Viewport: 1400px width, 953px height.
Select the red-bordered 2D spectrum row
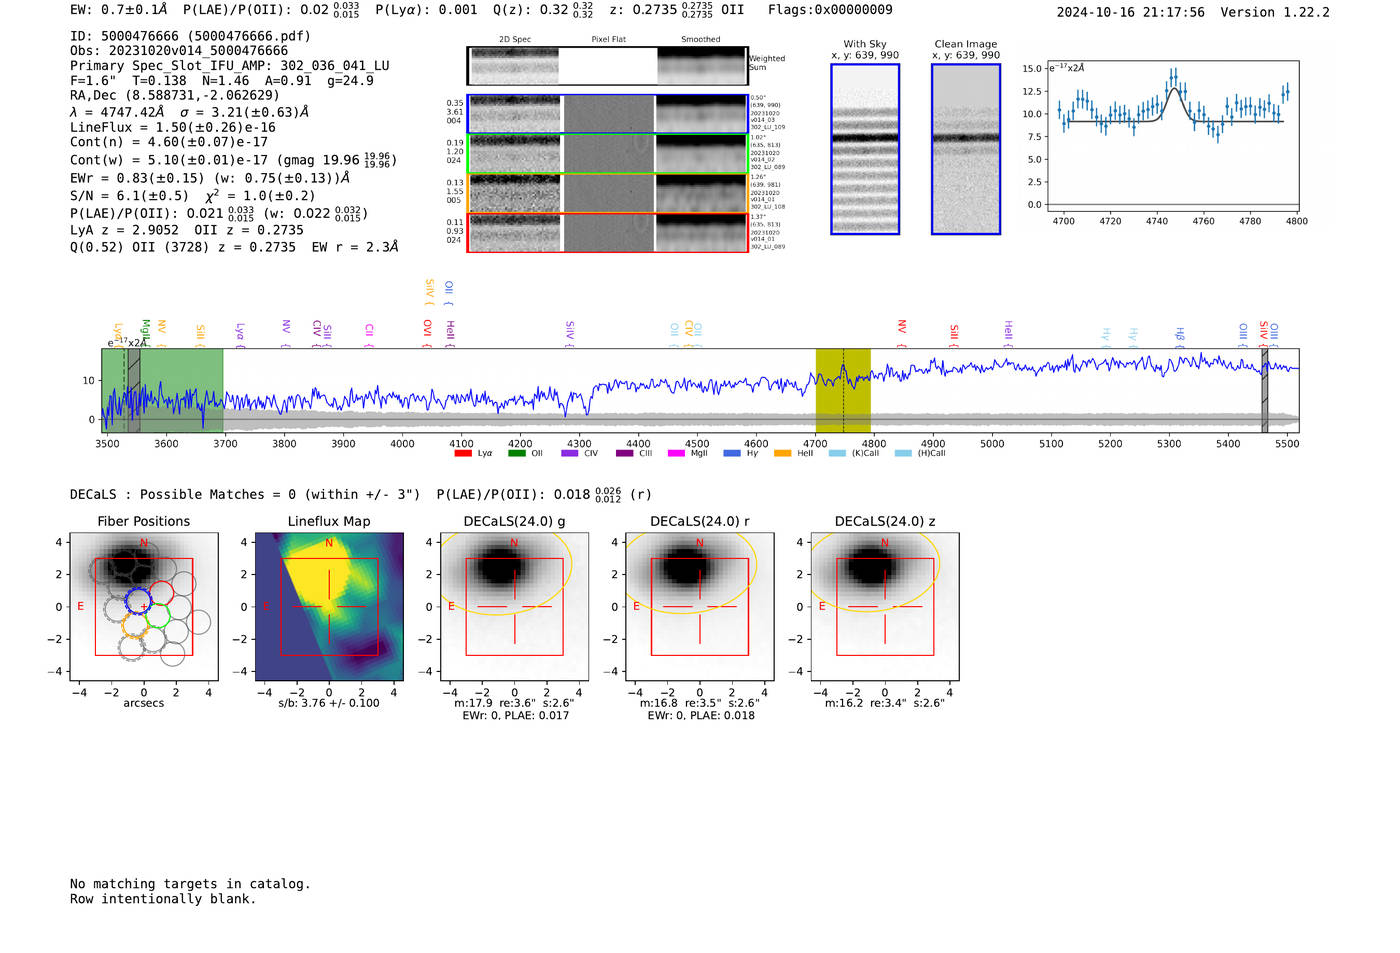[x=607, y=233]
